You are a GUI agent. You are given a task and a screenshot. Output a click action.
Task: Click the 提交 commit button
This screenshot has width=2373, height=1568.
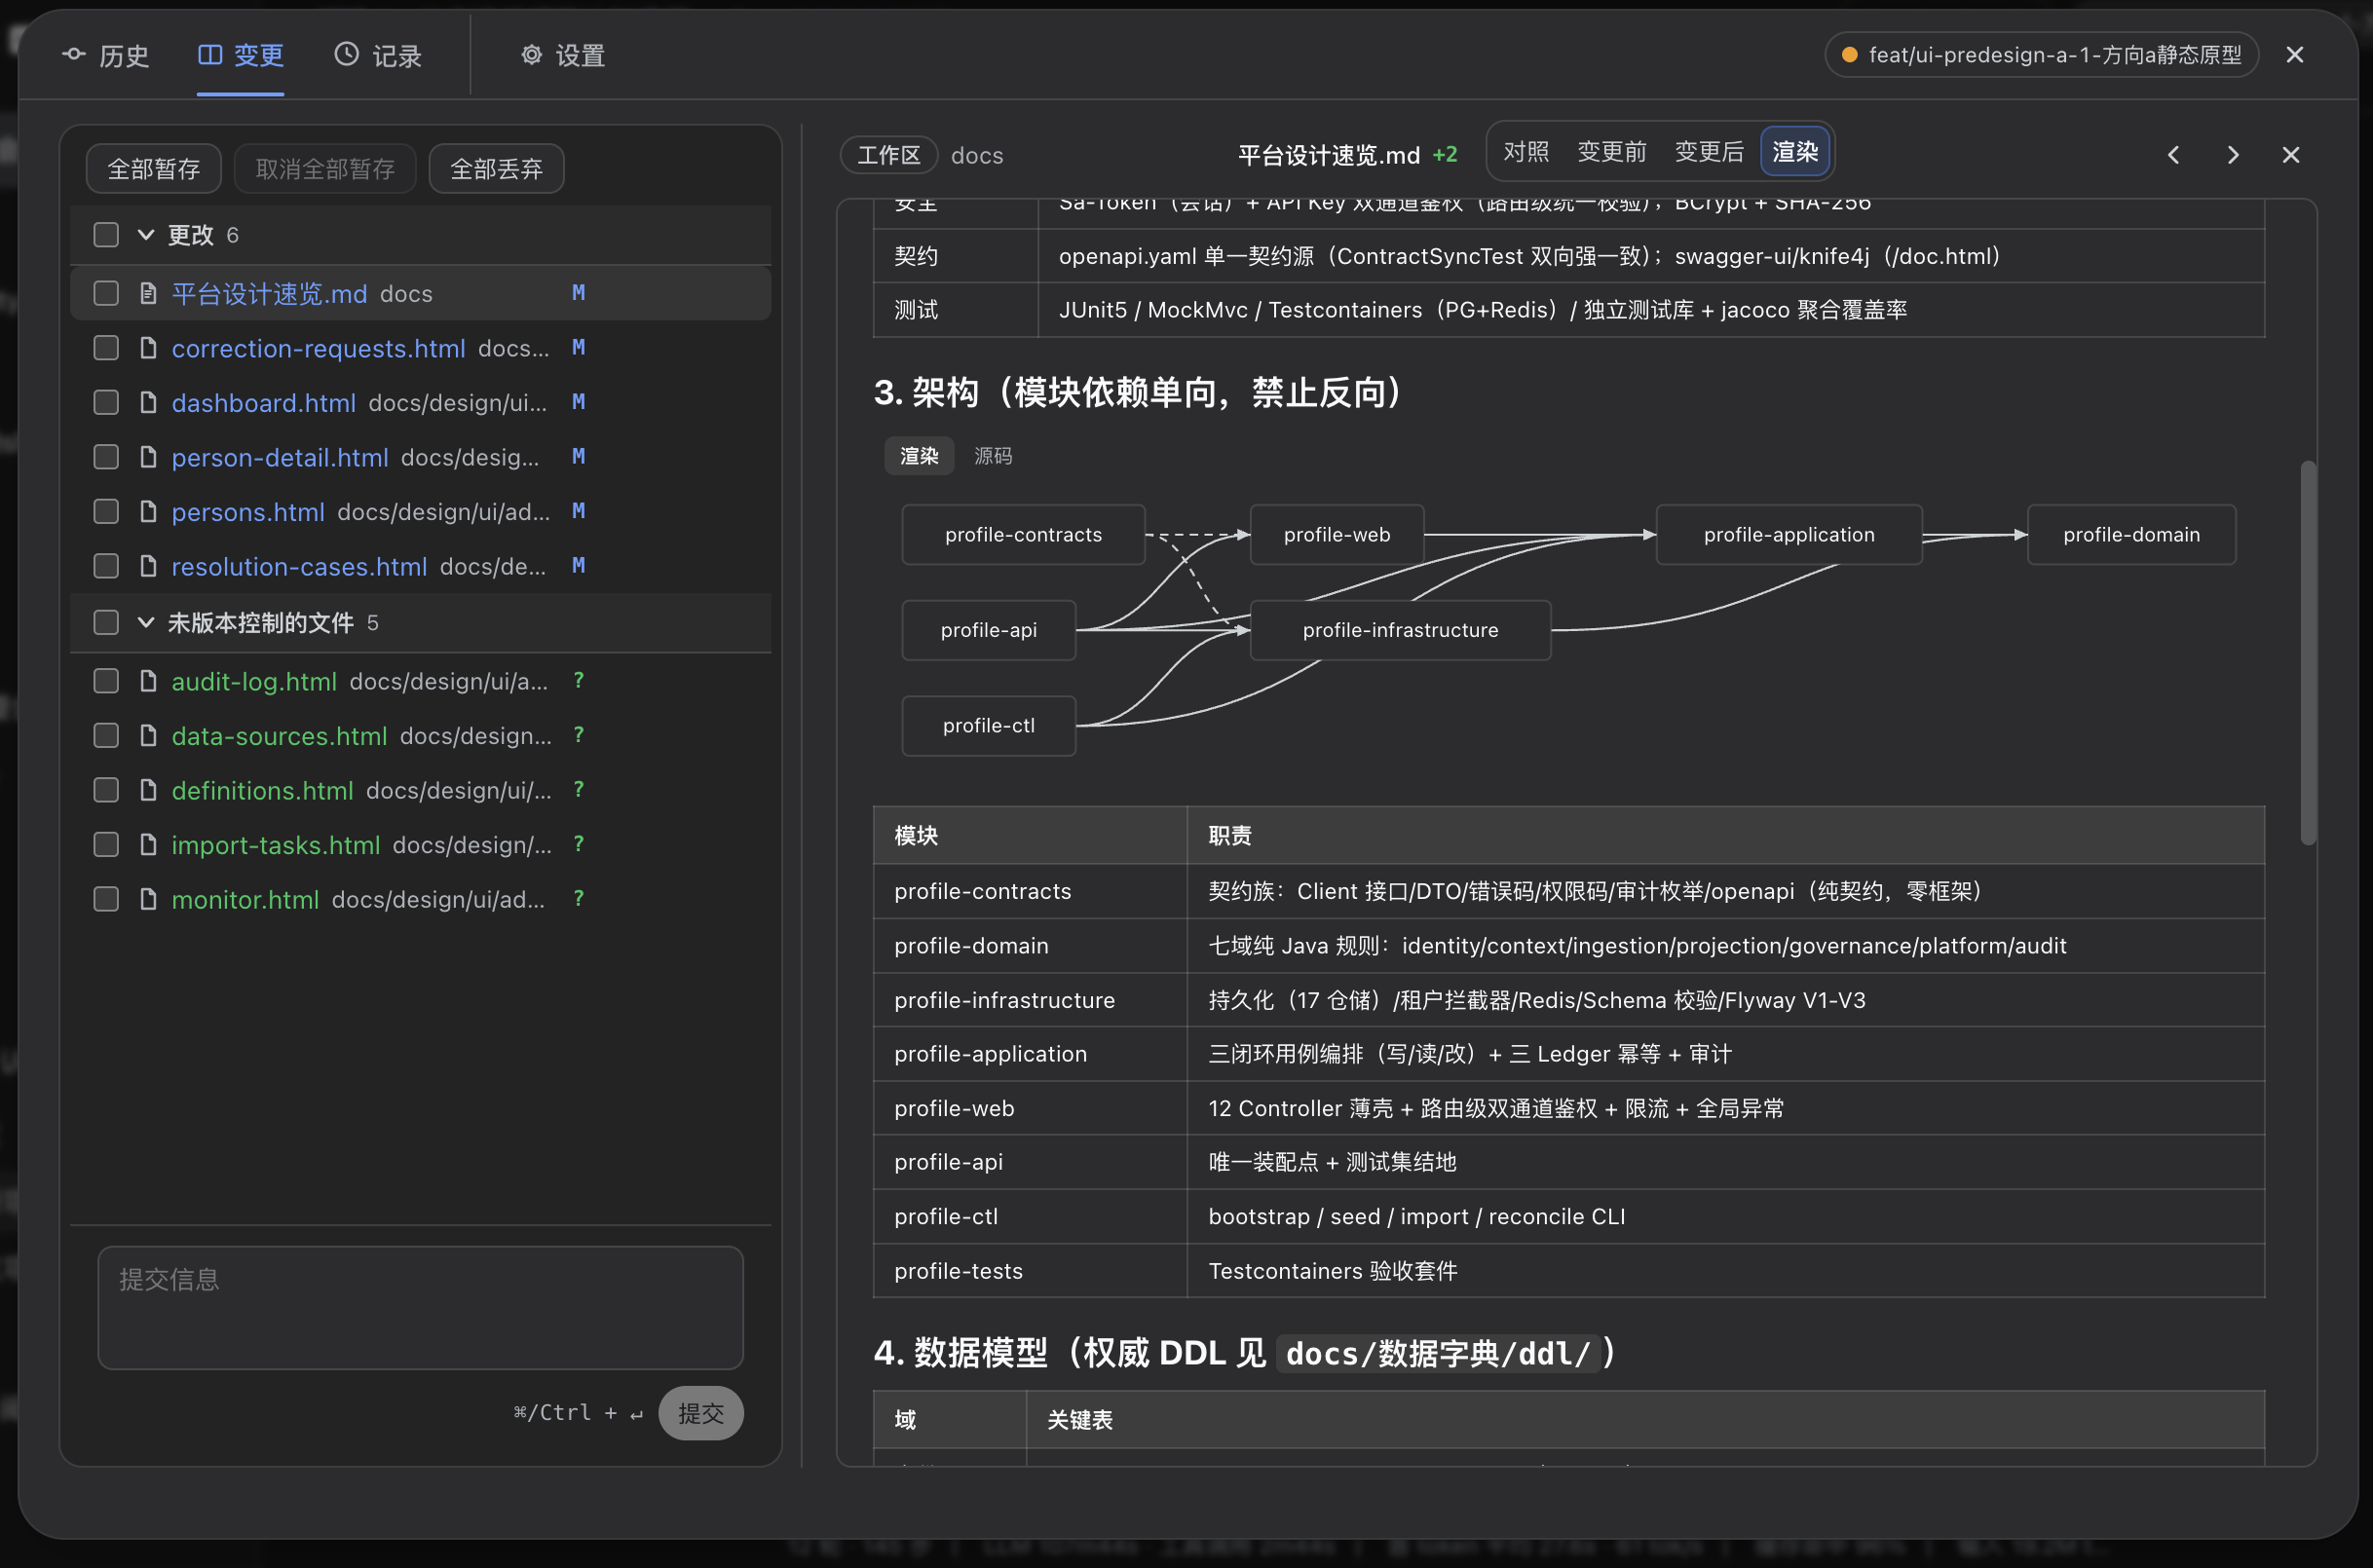pyautogui.click(x=700, y=1413)
